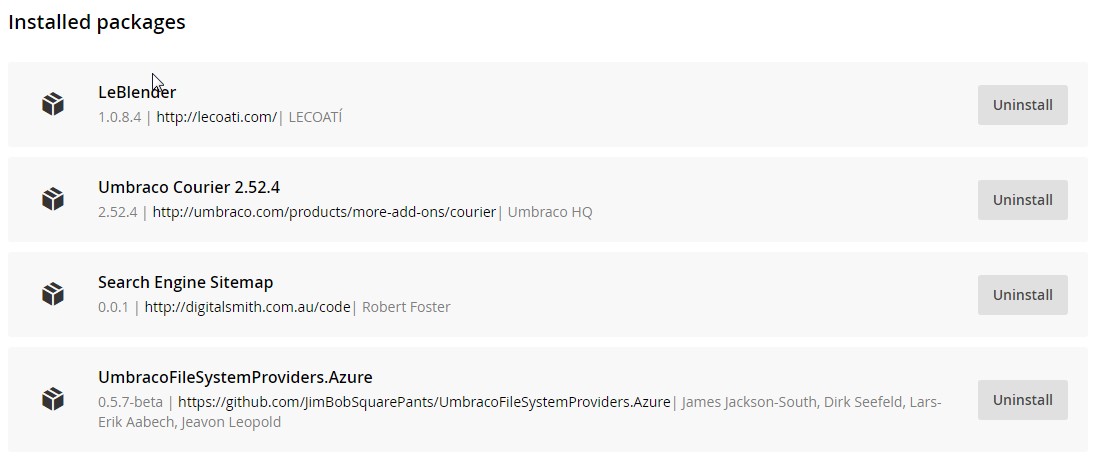Uninstall the Search Engine Sitemap package
The width and height of the screenshot is (1100, 459).
point(1022,295)
